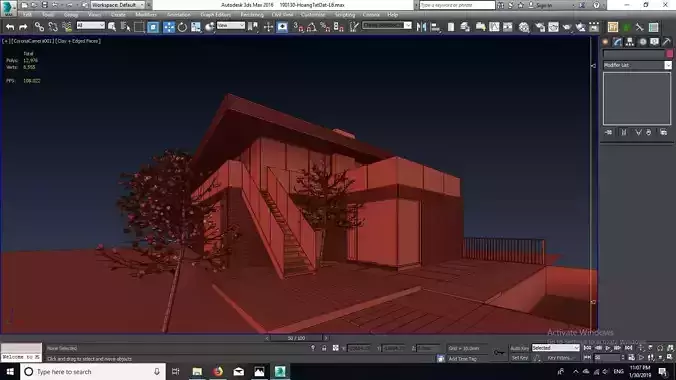The width and height of the screenshot is (676, 380).
Task: Activate the Select and Move tool
Action: pyautogui.click(x=169, y=27)
